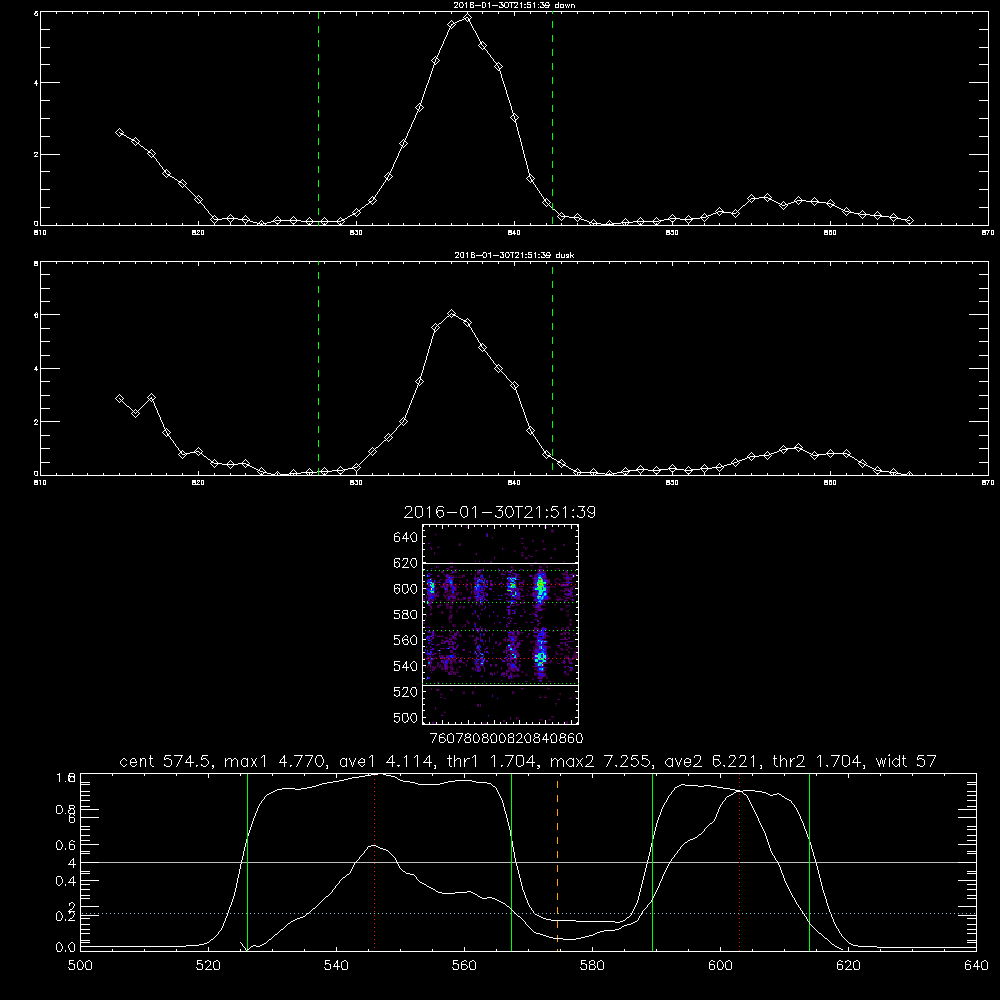Viewport: 1000px width, 1000px height.
Task: Select the peak diamond marker in the dusk plot
Action: (452, 313)
